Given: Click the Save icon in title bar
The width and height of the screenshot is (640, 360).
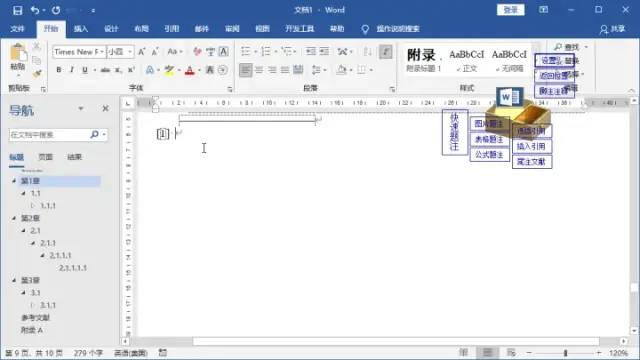Looking at the screenshot, I should [x=18, y=10].
